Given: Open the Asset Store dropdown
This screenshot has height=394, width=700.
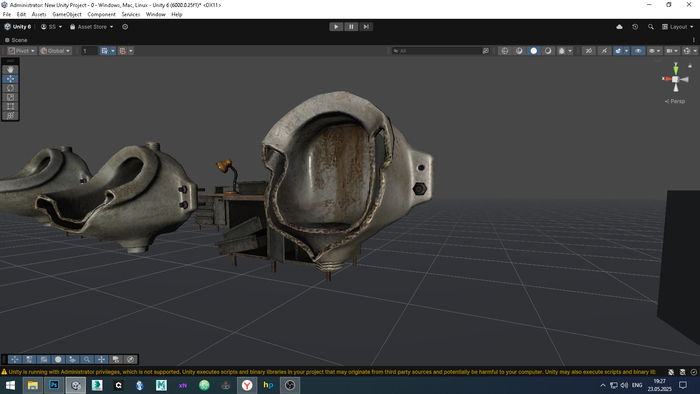Looking at the screenshot, I should (92, 27).
